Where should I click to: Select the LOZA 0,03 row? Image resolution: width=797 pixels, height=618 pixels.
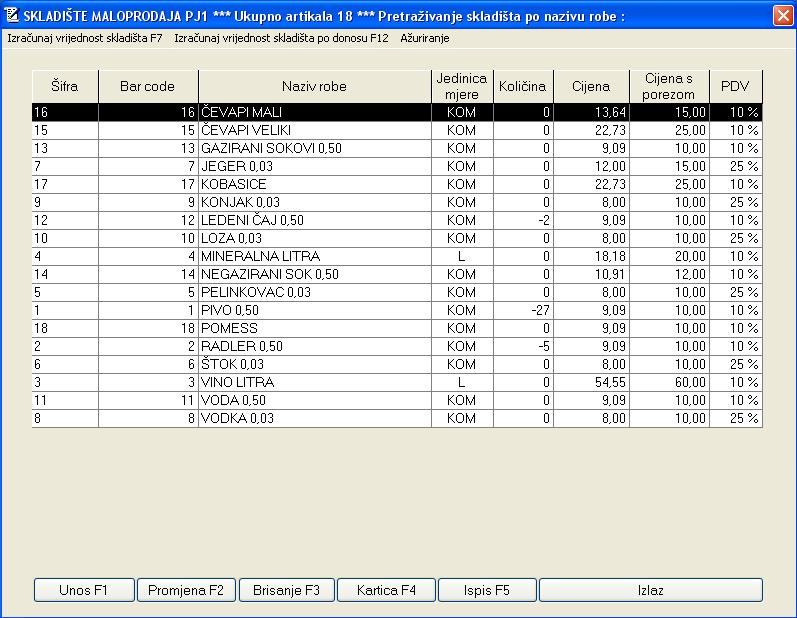click(397, 238)
